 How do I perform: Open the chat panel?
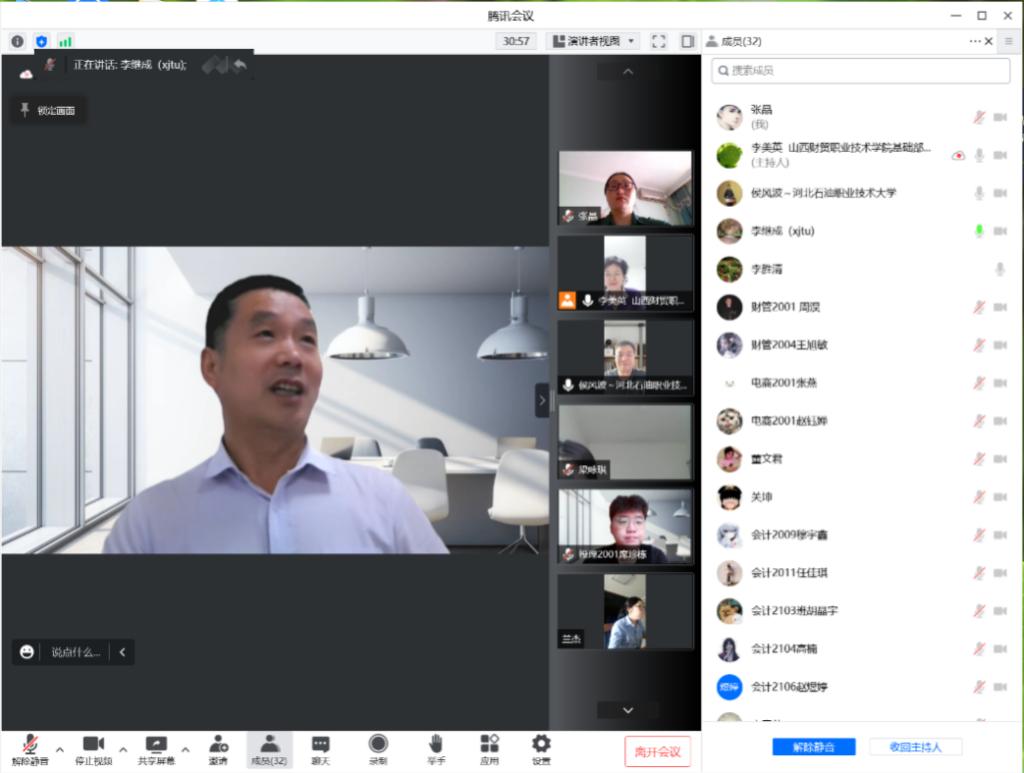(320, 744)
